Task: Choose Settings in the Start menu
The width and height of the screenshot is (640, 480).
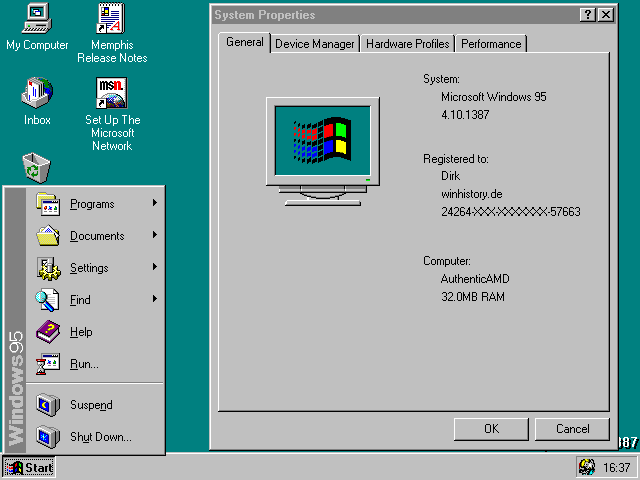Action: click(x=96, y=268)
